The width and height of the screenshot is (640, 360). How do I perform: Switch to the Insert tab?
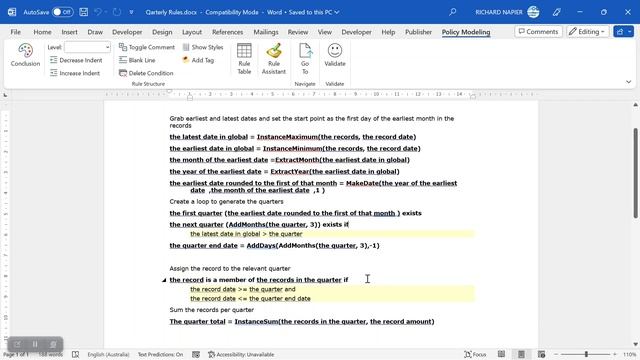(x=69, y=32)
